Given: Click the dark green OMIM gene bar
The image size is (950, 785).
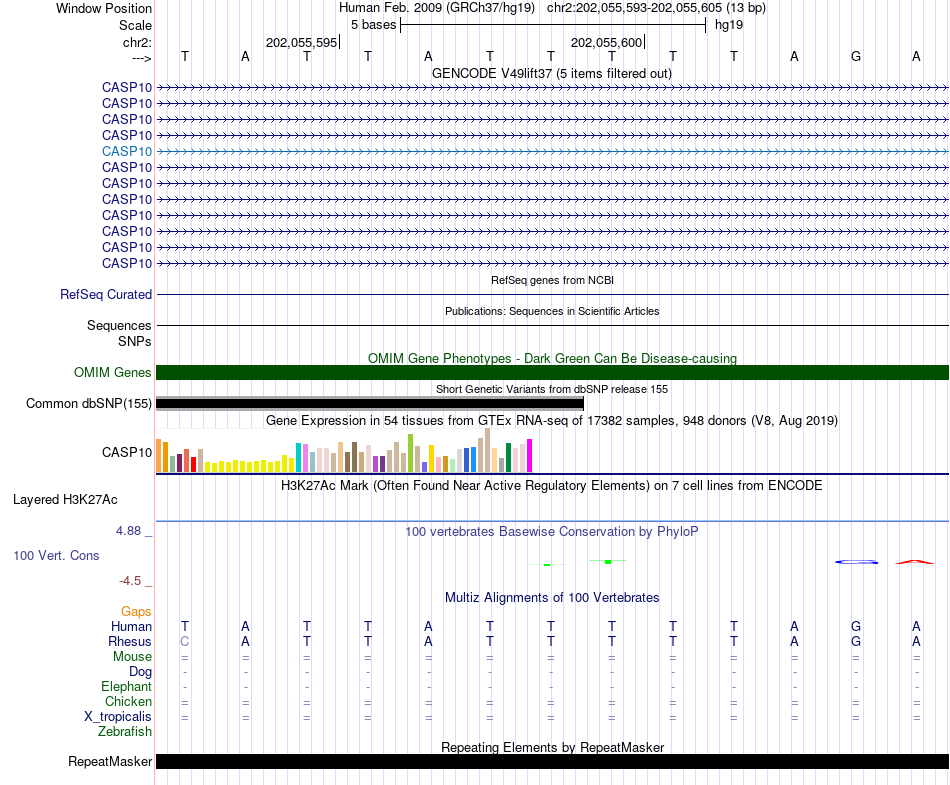Looking at the screenshot, I should click(552, 373).
